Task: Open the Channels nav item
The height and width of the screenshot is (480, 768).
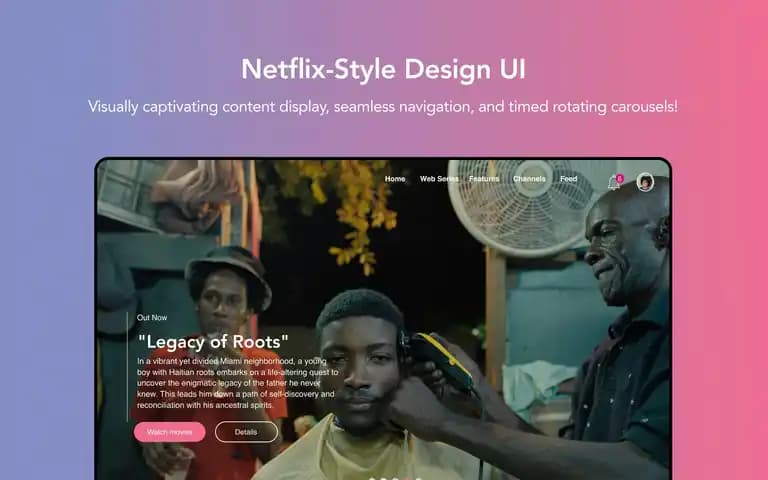Action: (x=529, y=179)
